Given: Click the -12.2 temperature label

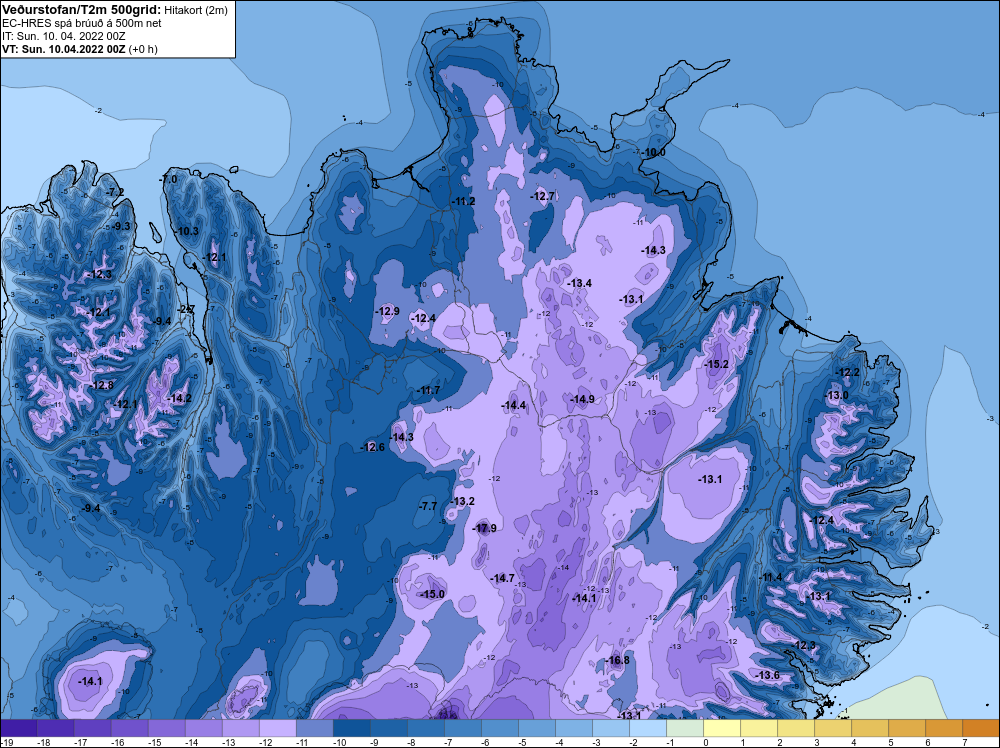Looking at the screenshot, I should [x=848, y=372].
